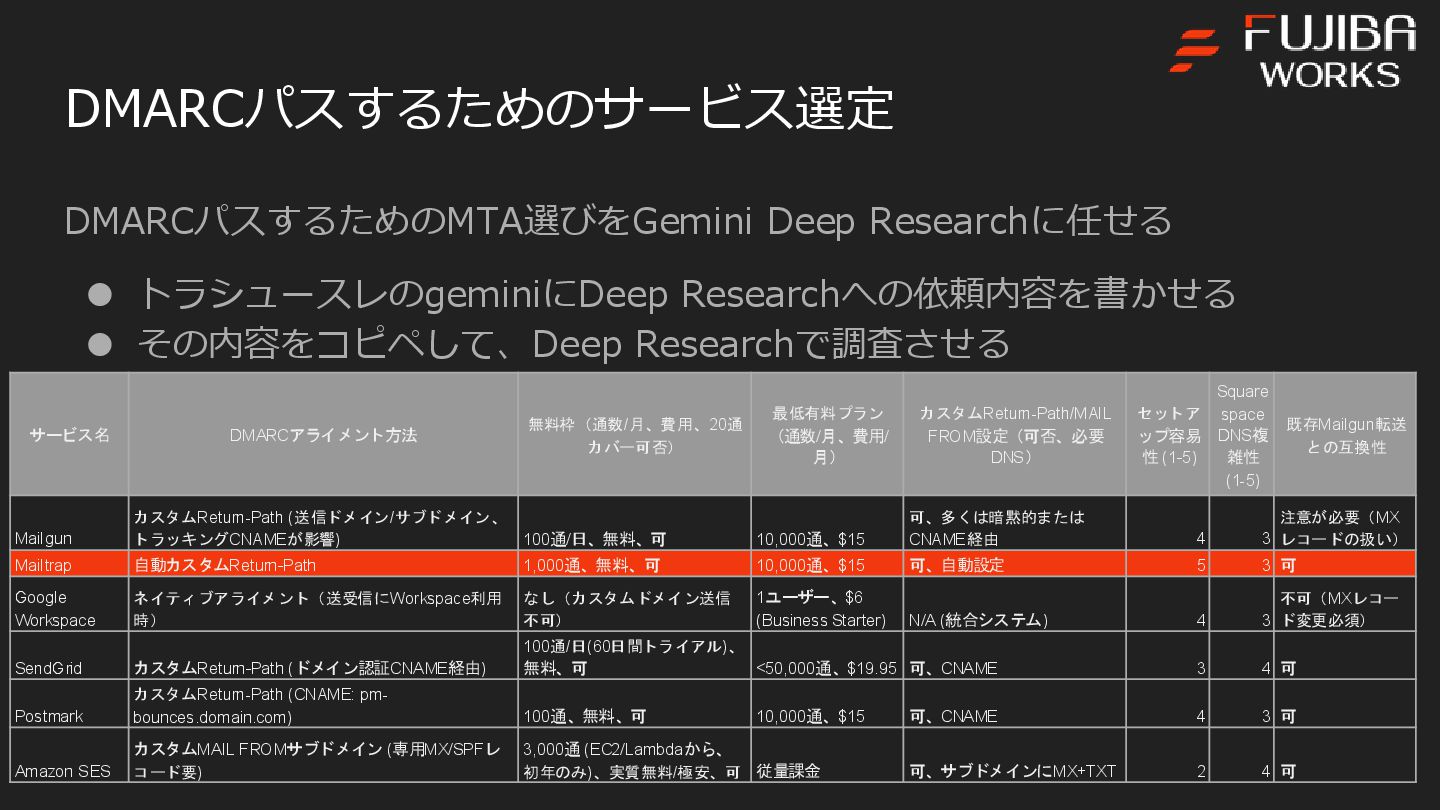Click the 'セットアップ容易性 (1-5)' header
Image resolution: width=1440 pixels, height=810 pixels.
pyautogui.click(x=1168, y=435)
